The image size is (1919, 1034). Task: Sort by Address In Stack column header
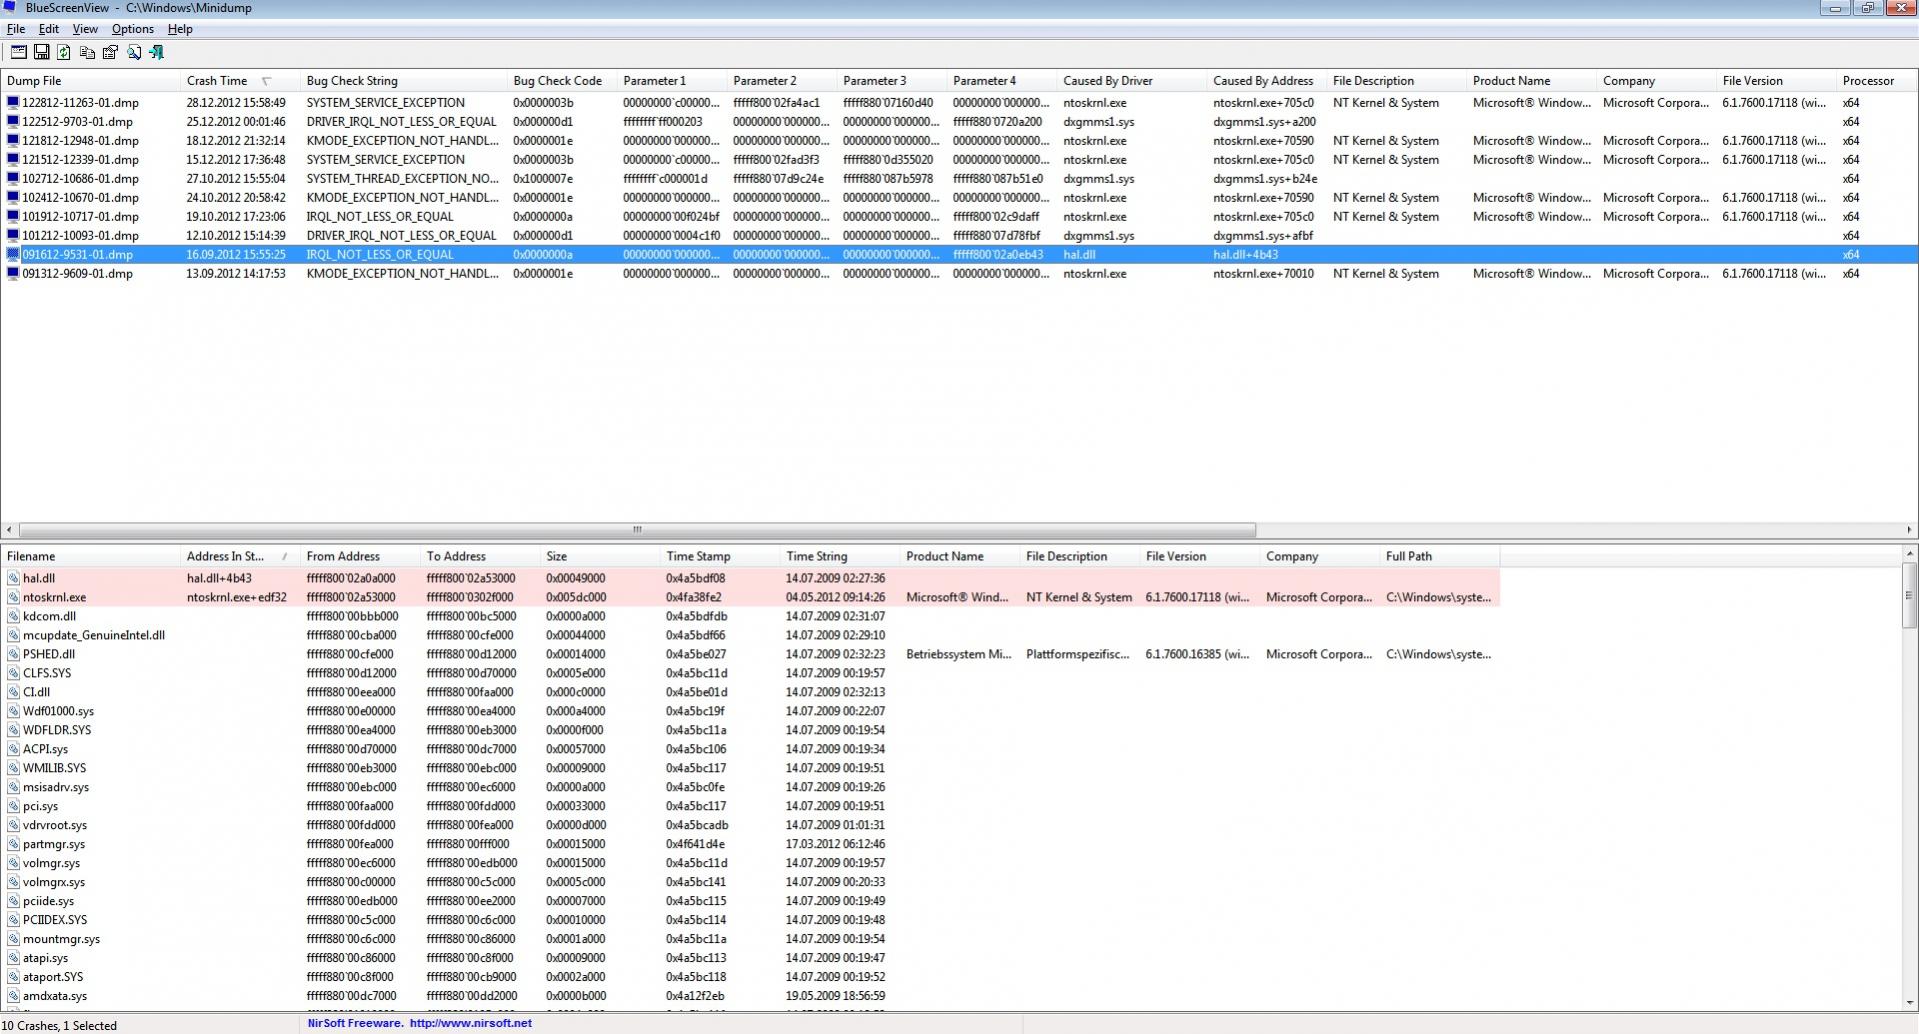tap(240, 556)
